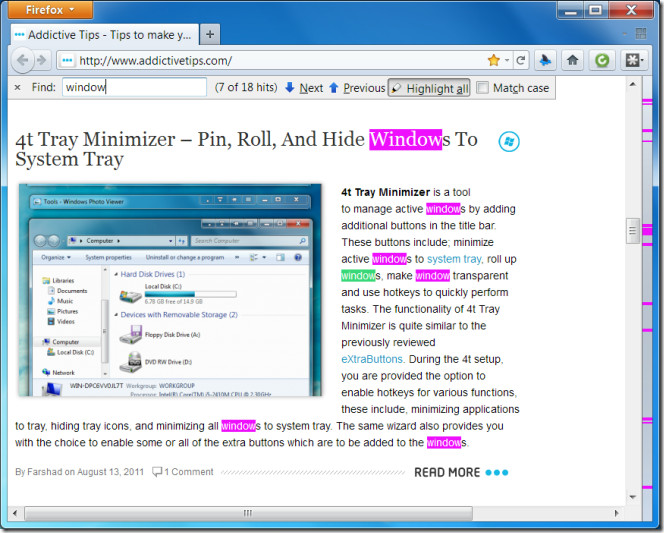
Task: Follow the eXtraButtons link
Action: pos(372,359)
